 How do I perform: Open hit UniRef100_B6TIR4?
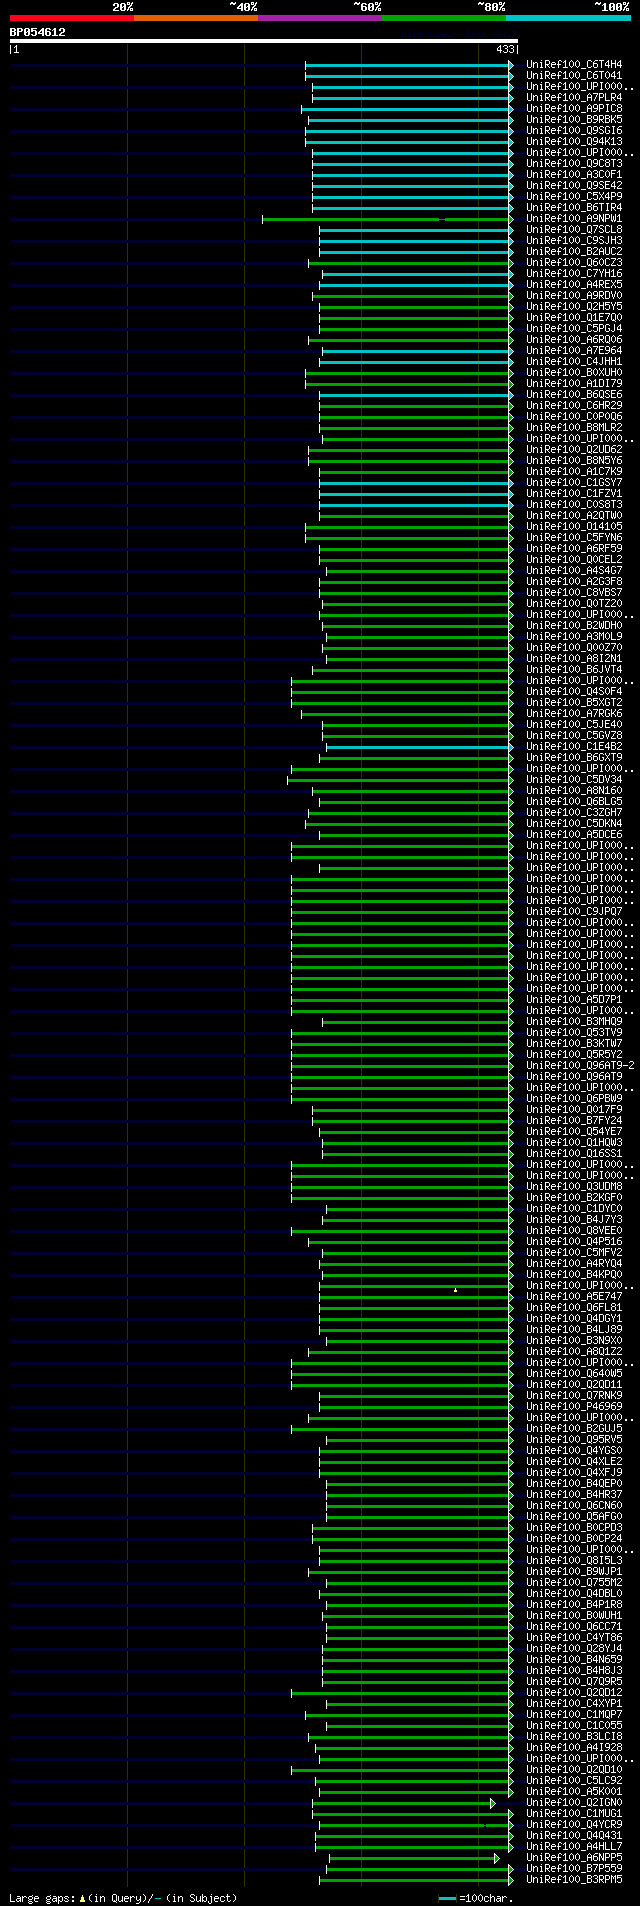(574, 207)
